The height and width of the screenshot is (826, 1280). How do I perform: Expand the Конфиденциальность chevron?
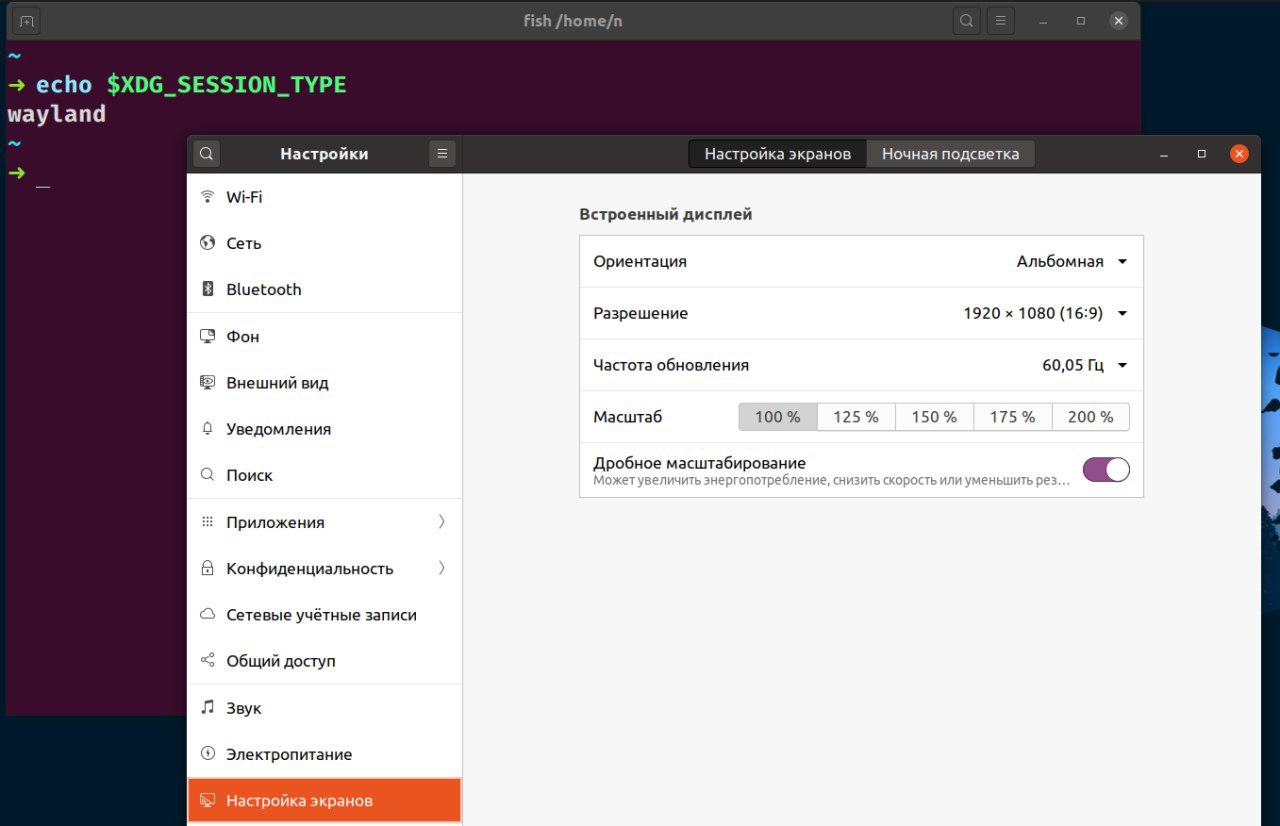(x=442, y=568)
